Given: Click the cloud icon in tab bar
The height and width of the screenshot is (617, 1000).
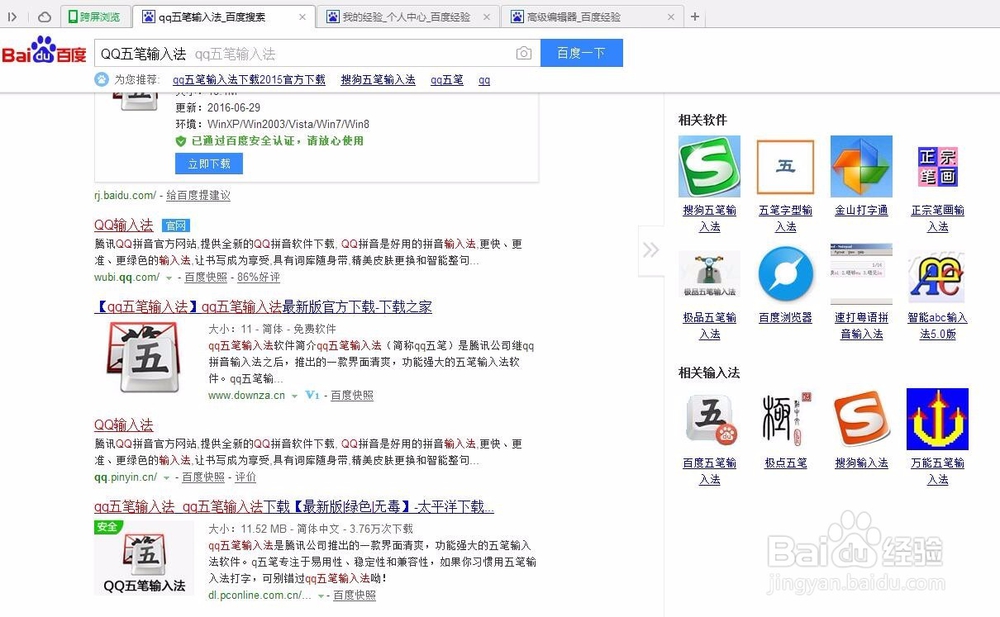Looking at the screenshot, I should pyautogui.click(x=44, y=17).
